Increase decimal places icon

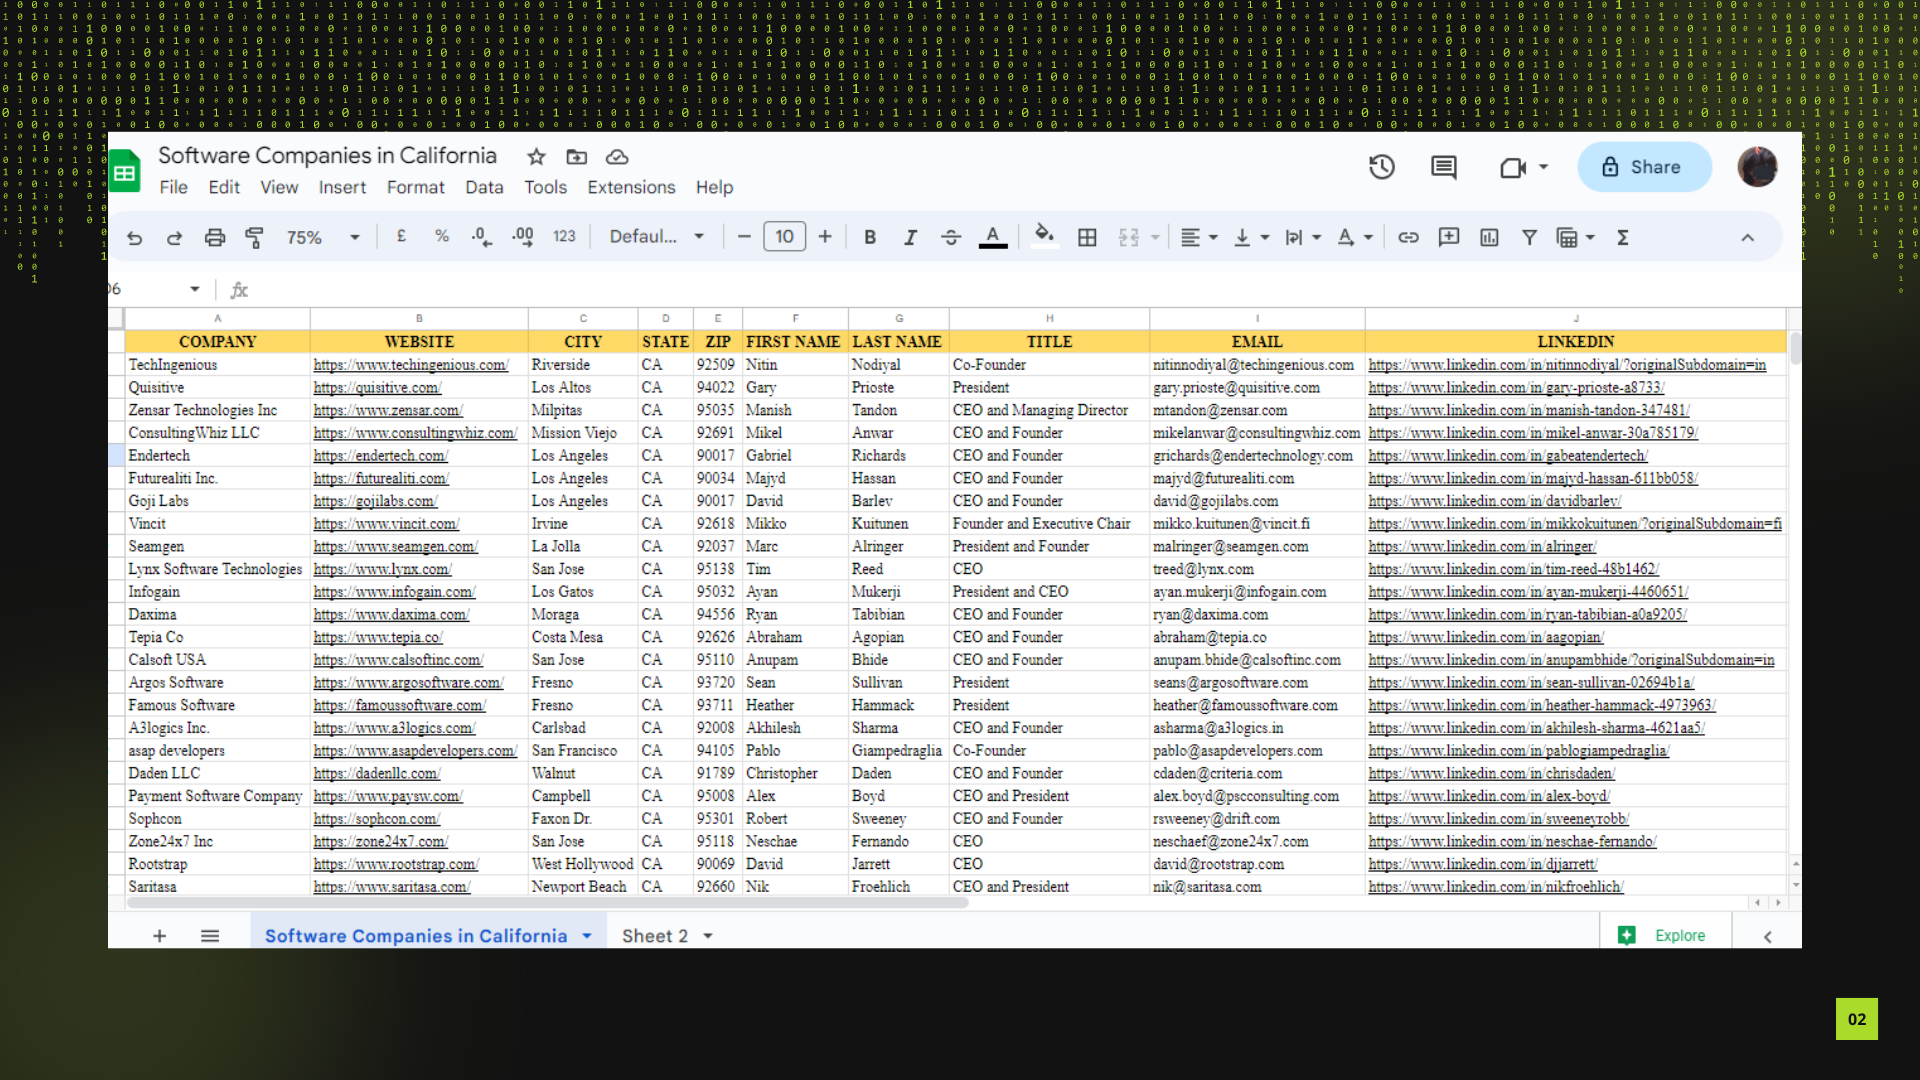point(523,237)
